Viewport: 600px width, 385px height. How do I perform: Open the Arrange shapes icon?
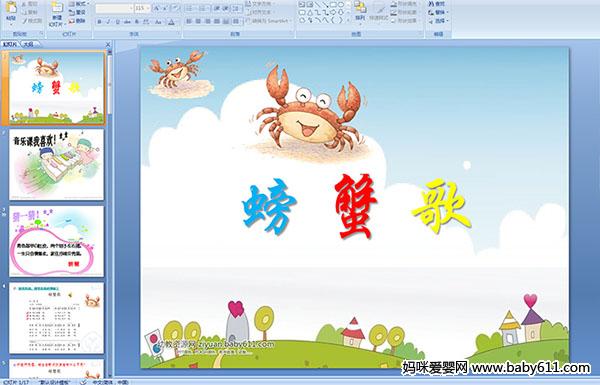click(x=360, y=7)
